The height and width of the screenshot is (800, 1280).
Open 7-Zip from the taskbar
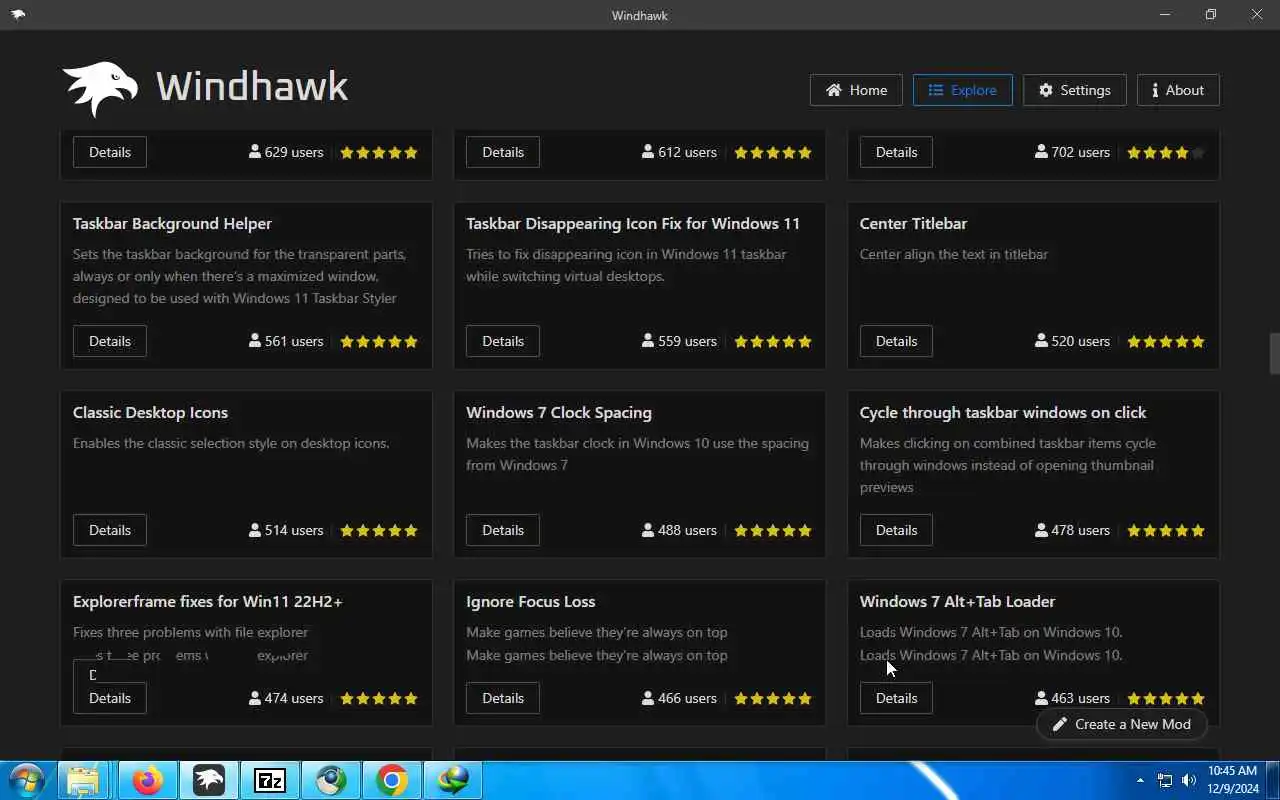tap(270, 780)
